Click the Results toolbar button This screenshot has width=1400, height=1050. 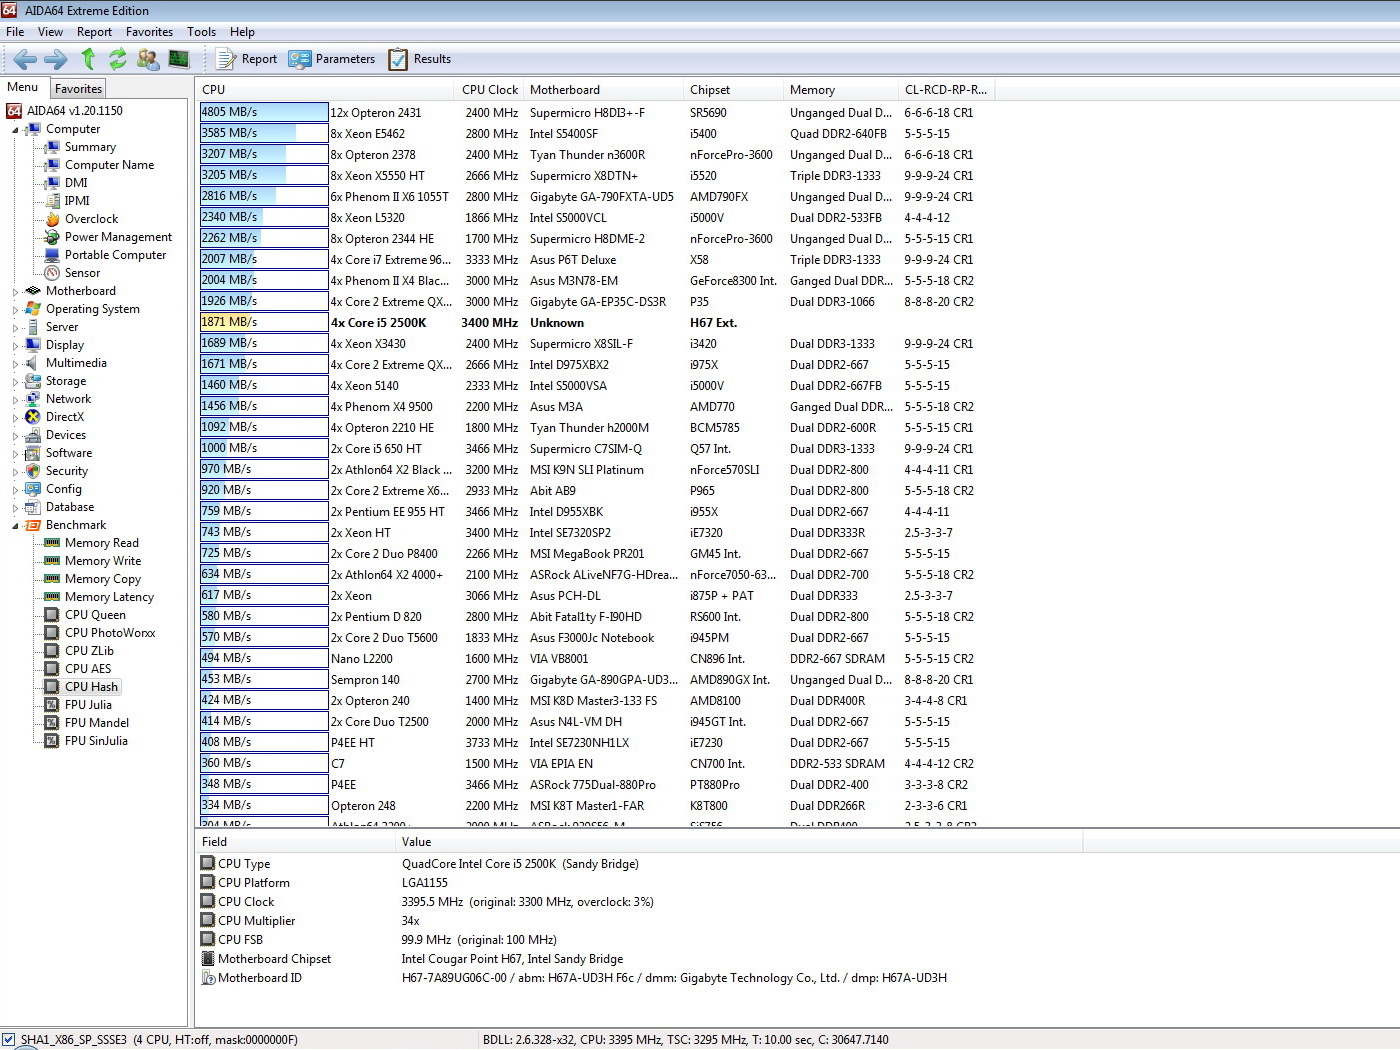tap(420, 59)
